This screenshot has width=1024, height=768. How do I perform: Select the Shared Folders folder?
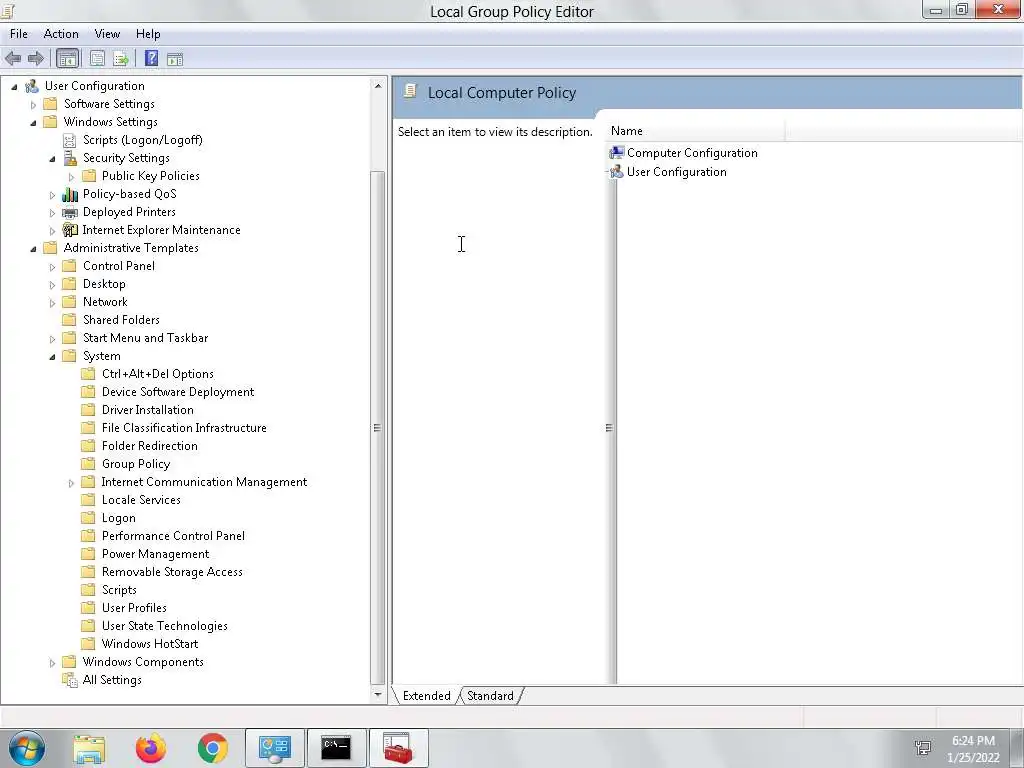point(121,319)
